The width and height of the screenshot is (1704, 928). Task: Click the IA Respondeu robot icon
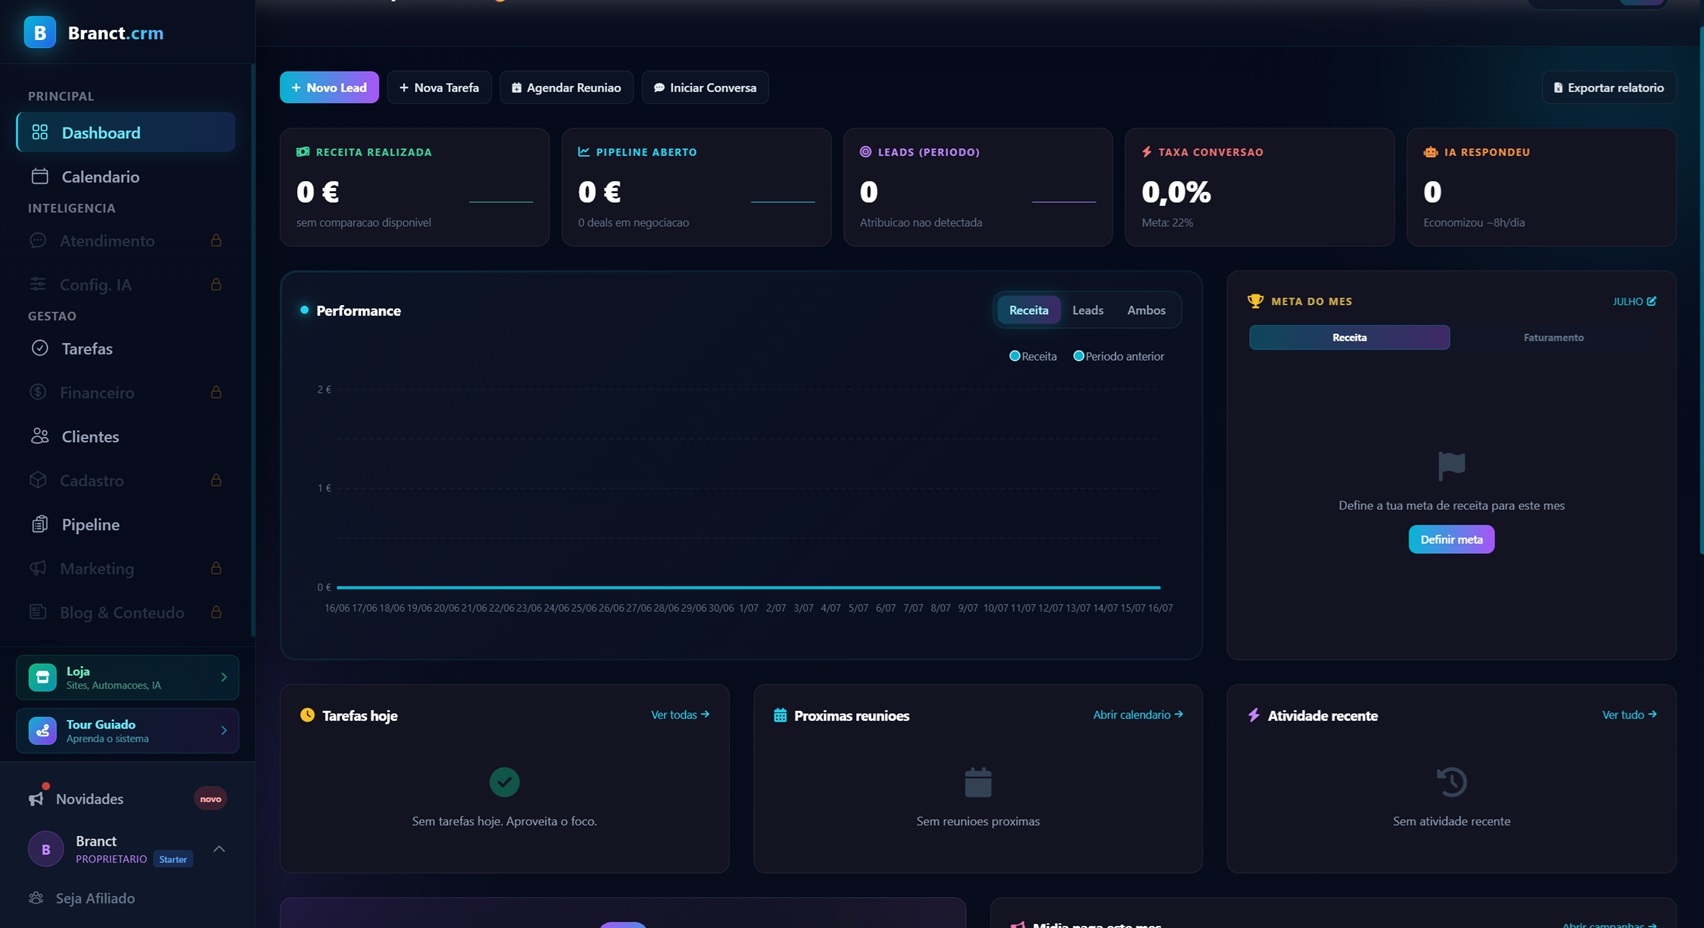click(1430, 152)
